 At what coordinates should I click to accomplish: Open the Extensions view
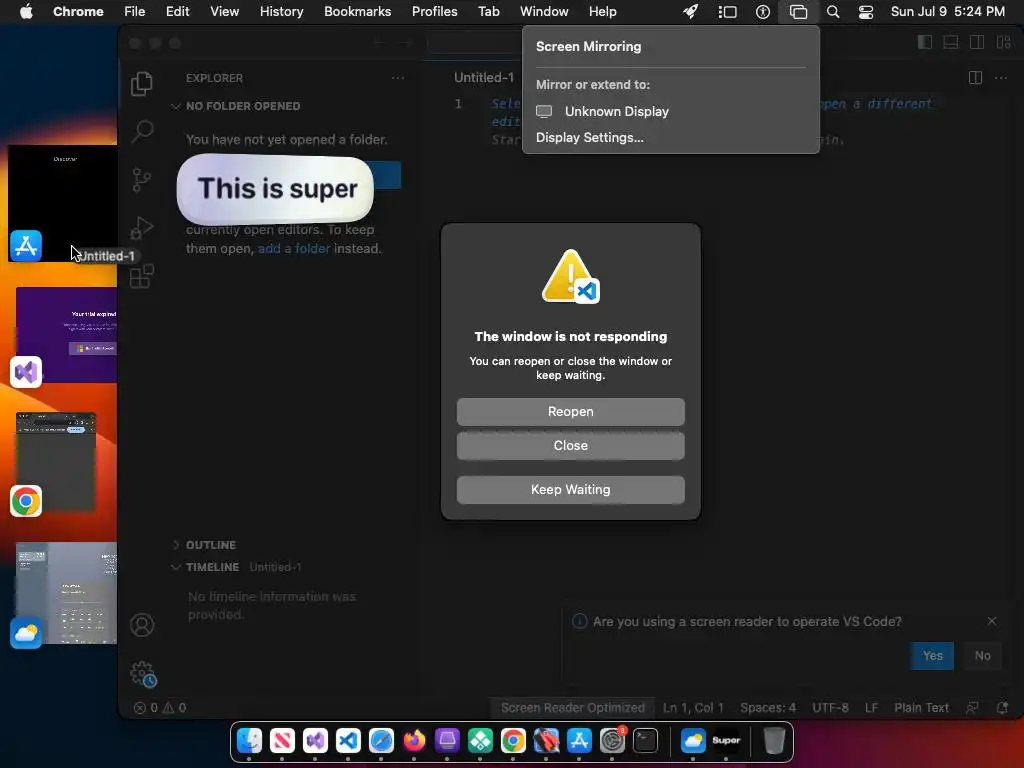coord(142,276)
